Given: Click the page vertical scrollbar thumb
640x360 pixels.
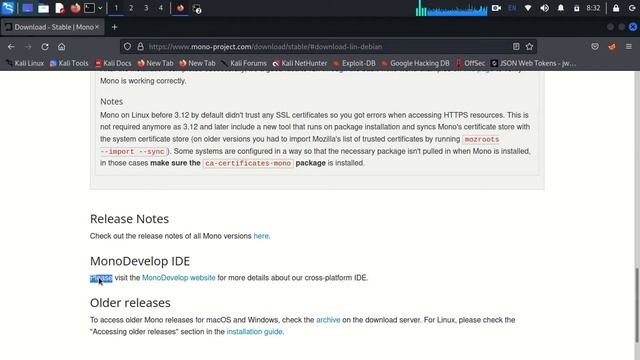Looking at the screenshot, I should pyautogui.click(x=637, y=305).
